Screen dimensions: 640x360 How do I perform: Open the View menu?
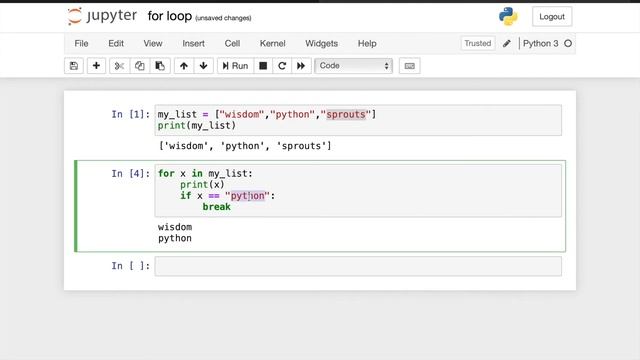[153, 43]
